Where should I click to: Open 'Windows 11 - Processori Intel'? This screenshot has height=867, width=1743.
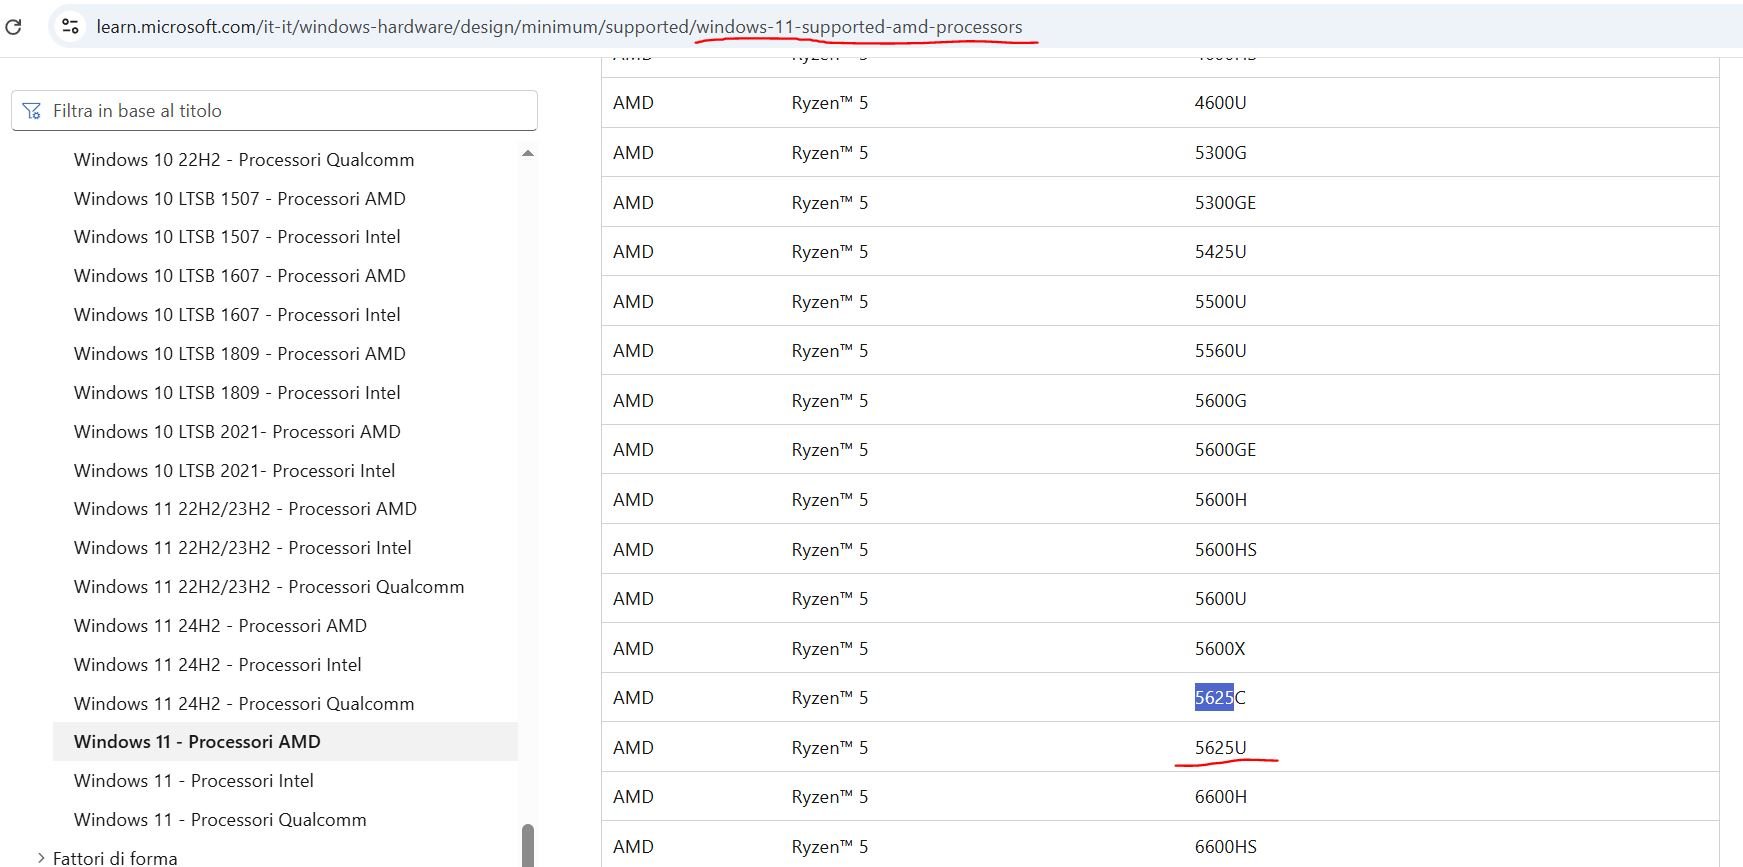tap(194, 781)
